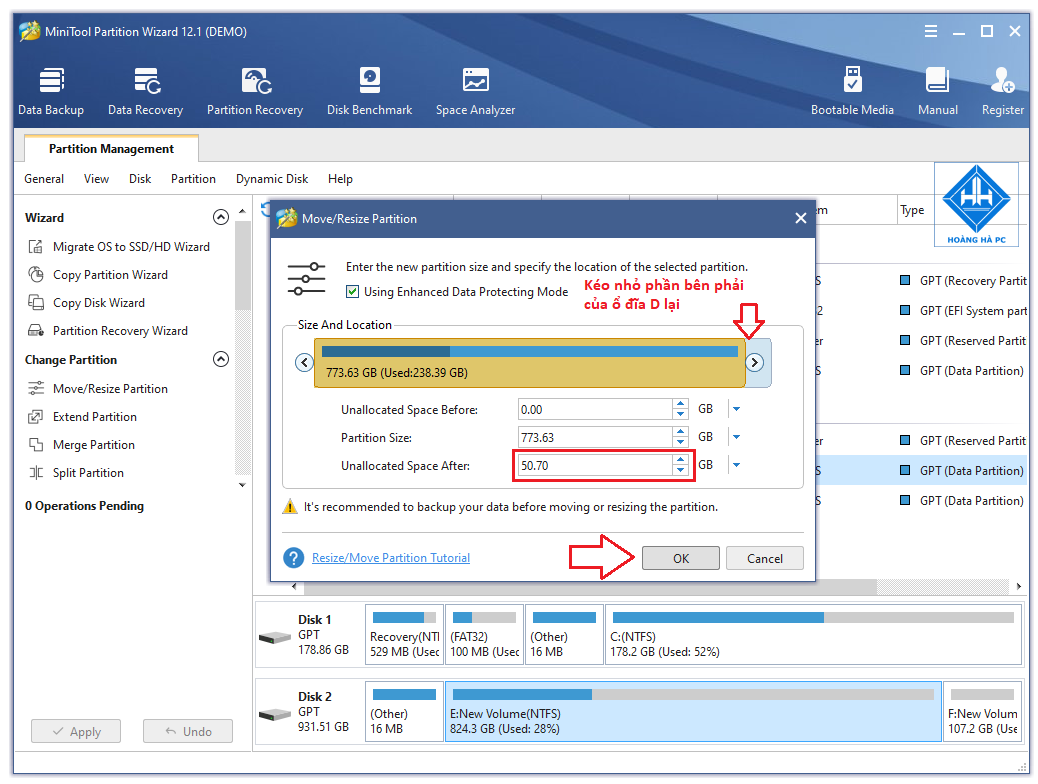Click OK to confirm the resize
Image resolution: width=1038 pixels, height=784 pixels.
point(680,558)
